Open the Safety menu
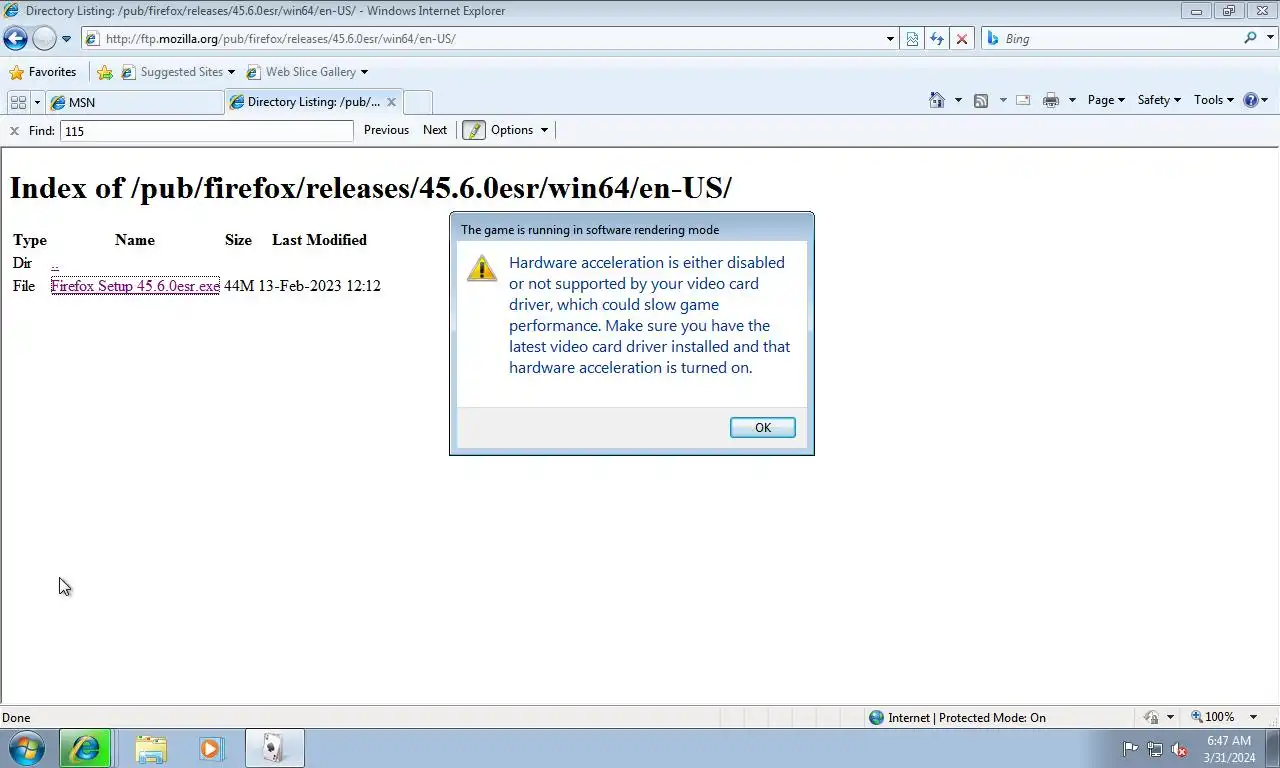The image size is (1280, 768). tap(1159, 100)
